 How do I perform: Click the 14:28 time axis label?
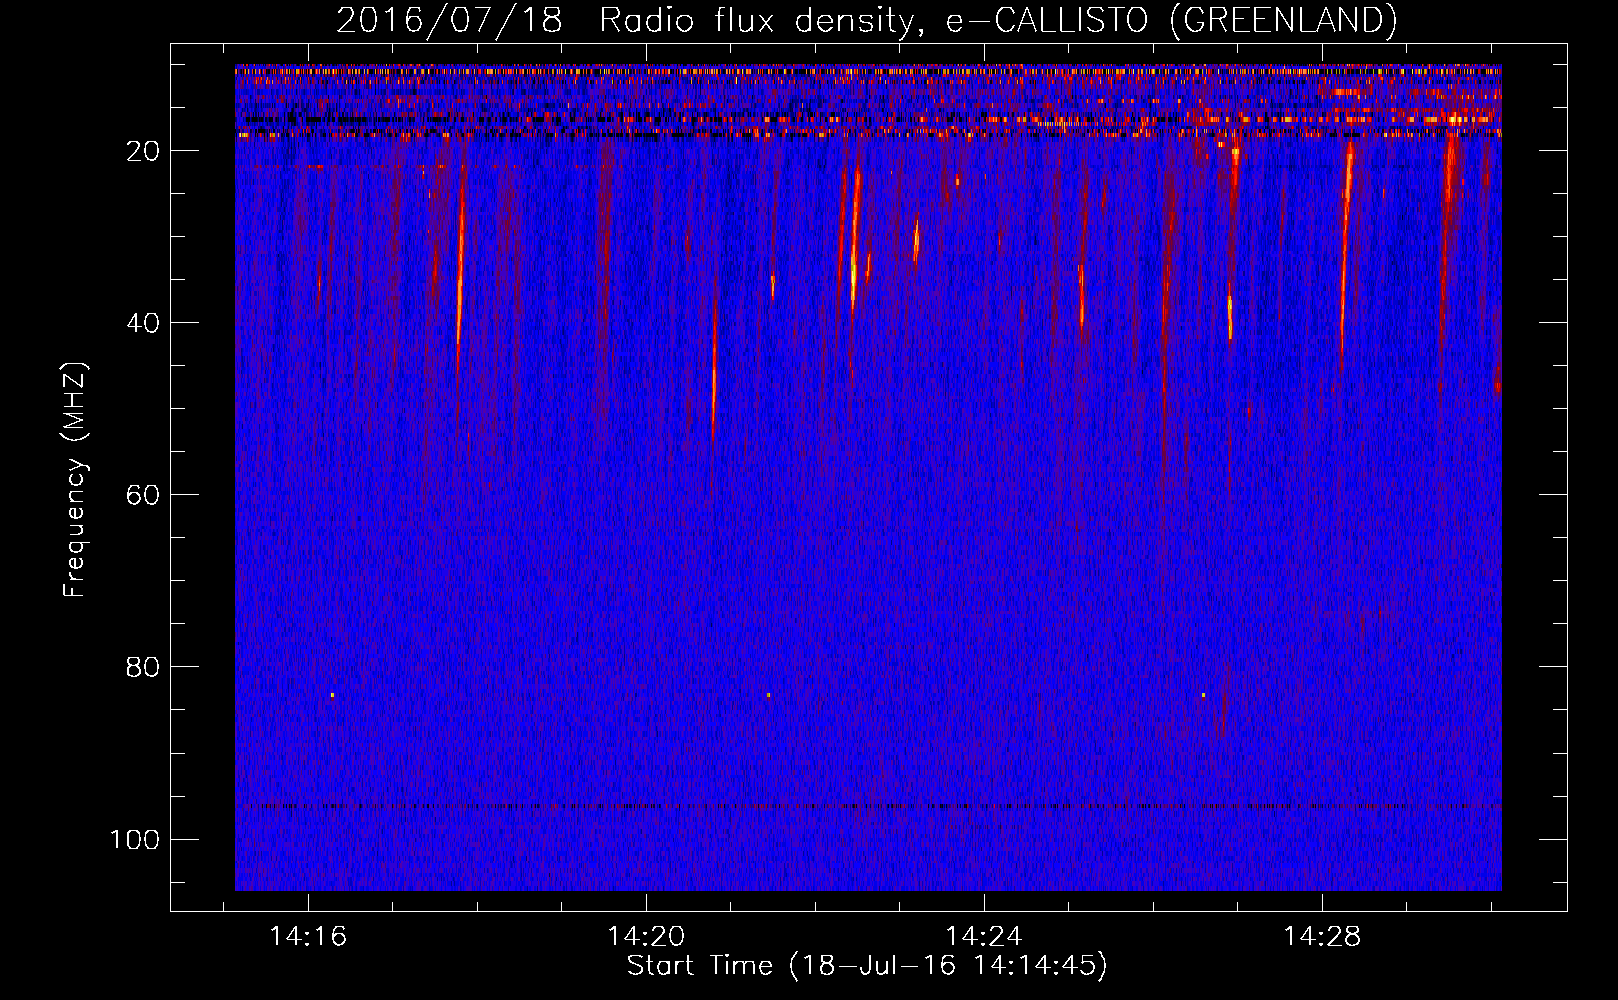pos(1322,936)
